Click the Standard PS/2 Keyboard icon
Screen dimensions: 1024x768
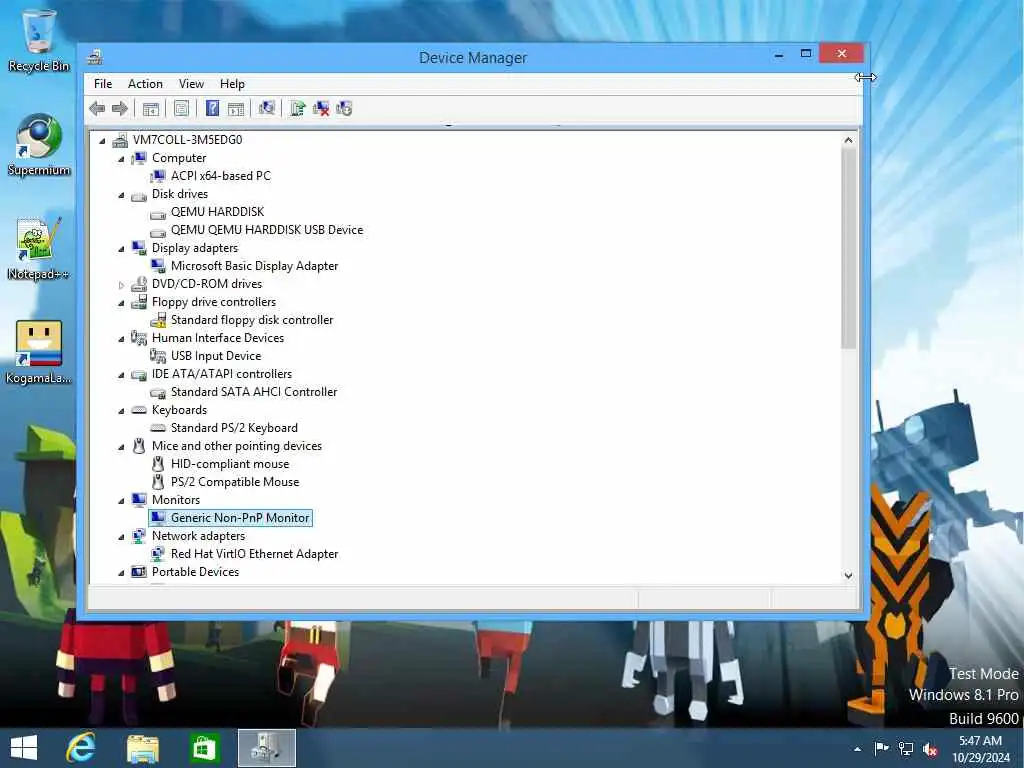(x=157, y=428)
